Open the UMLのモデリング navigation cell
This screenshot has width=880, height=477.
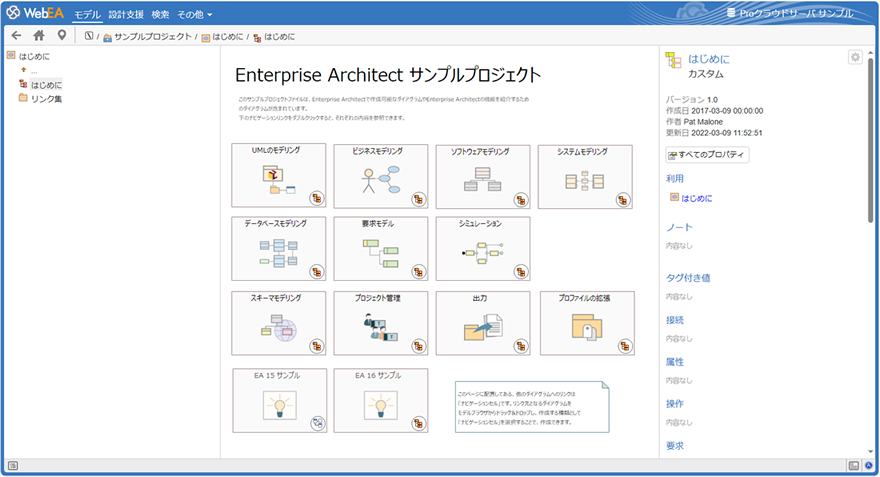coord(278,175)
